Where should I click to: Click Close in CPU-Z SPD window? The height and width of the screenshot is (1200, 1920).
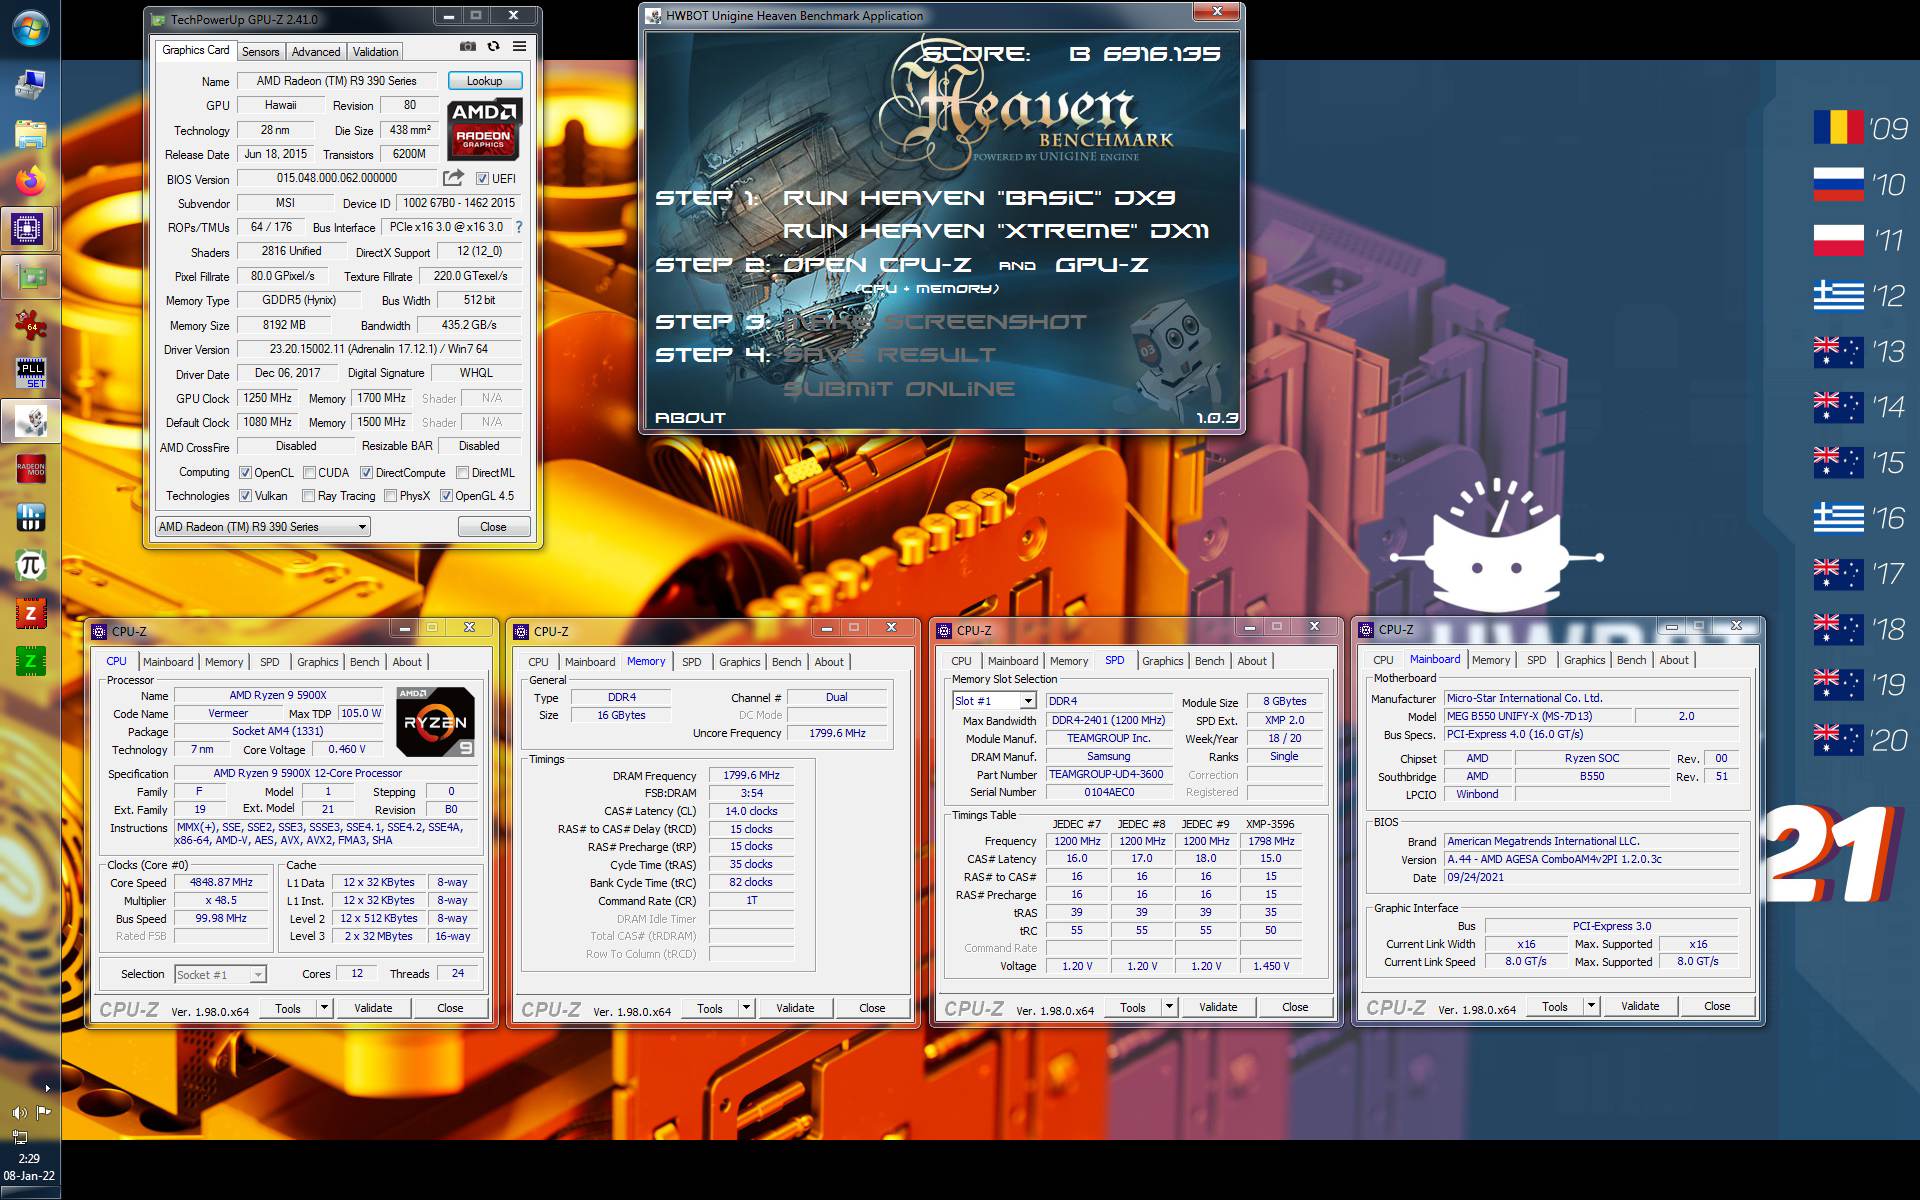(1295, 1007)
